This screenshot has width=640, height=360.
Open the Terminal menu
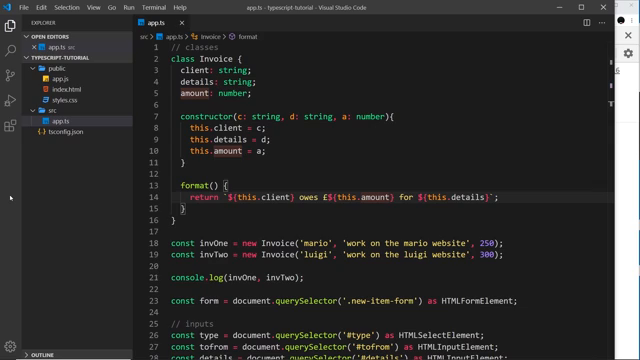coord(153,7)
